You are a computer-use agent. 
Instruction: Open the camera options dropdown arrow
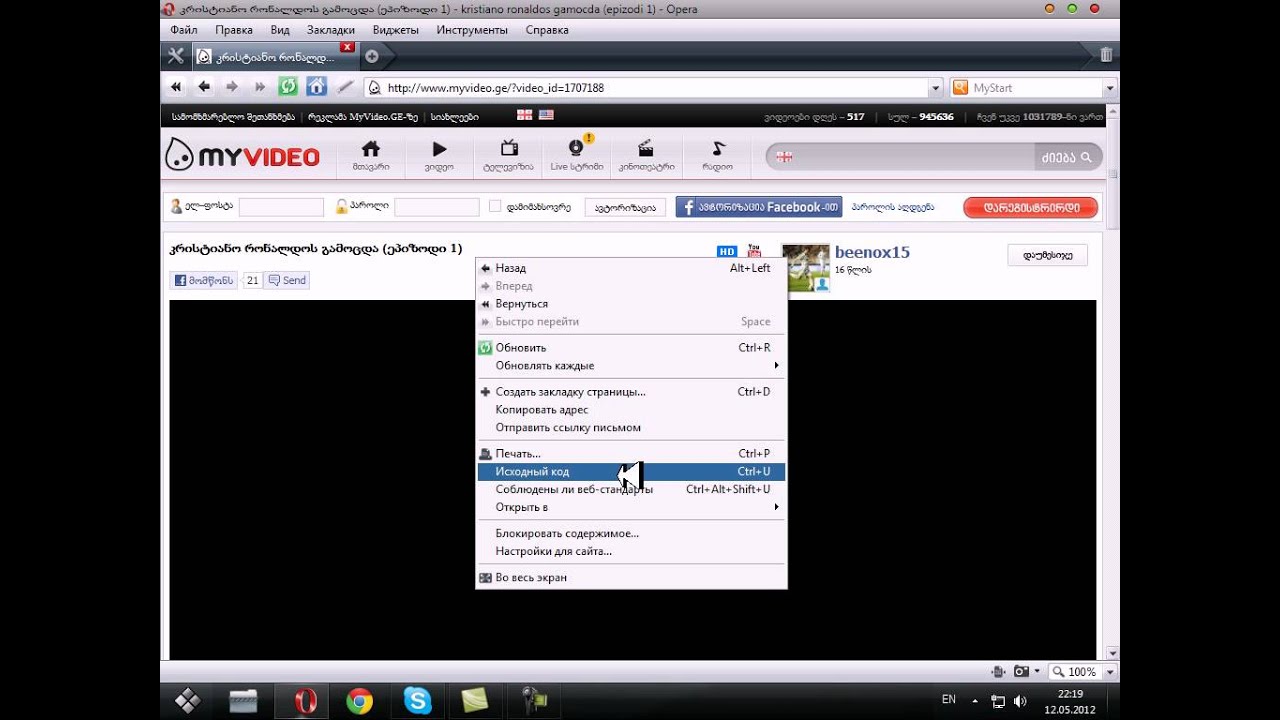tap(1037, 672)
